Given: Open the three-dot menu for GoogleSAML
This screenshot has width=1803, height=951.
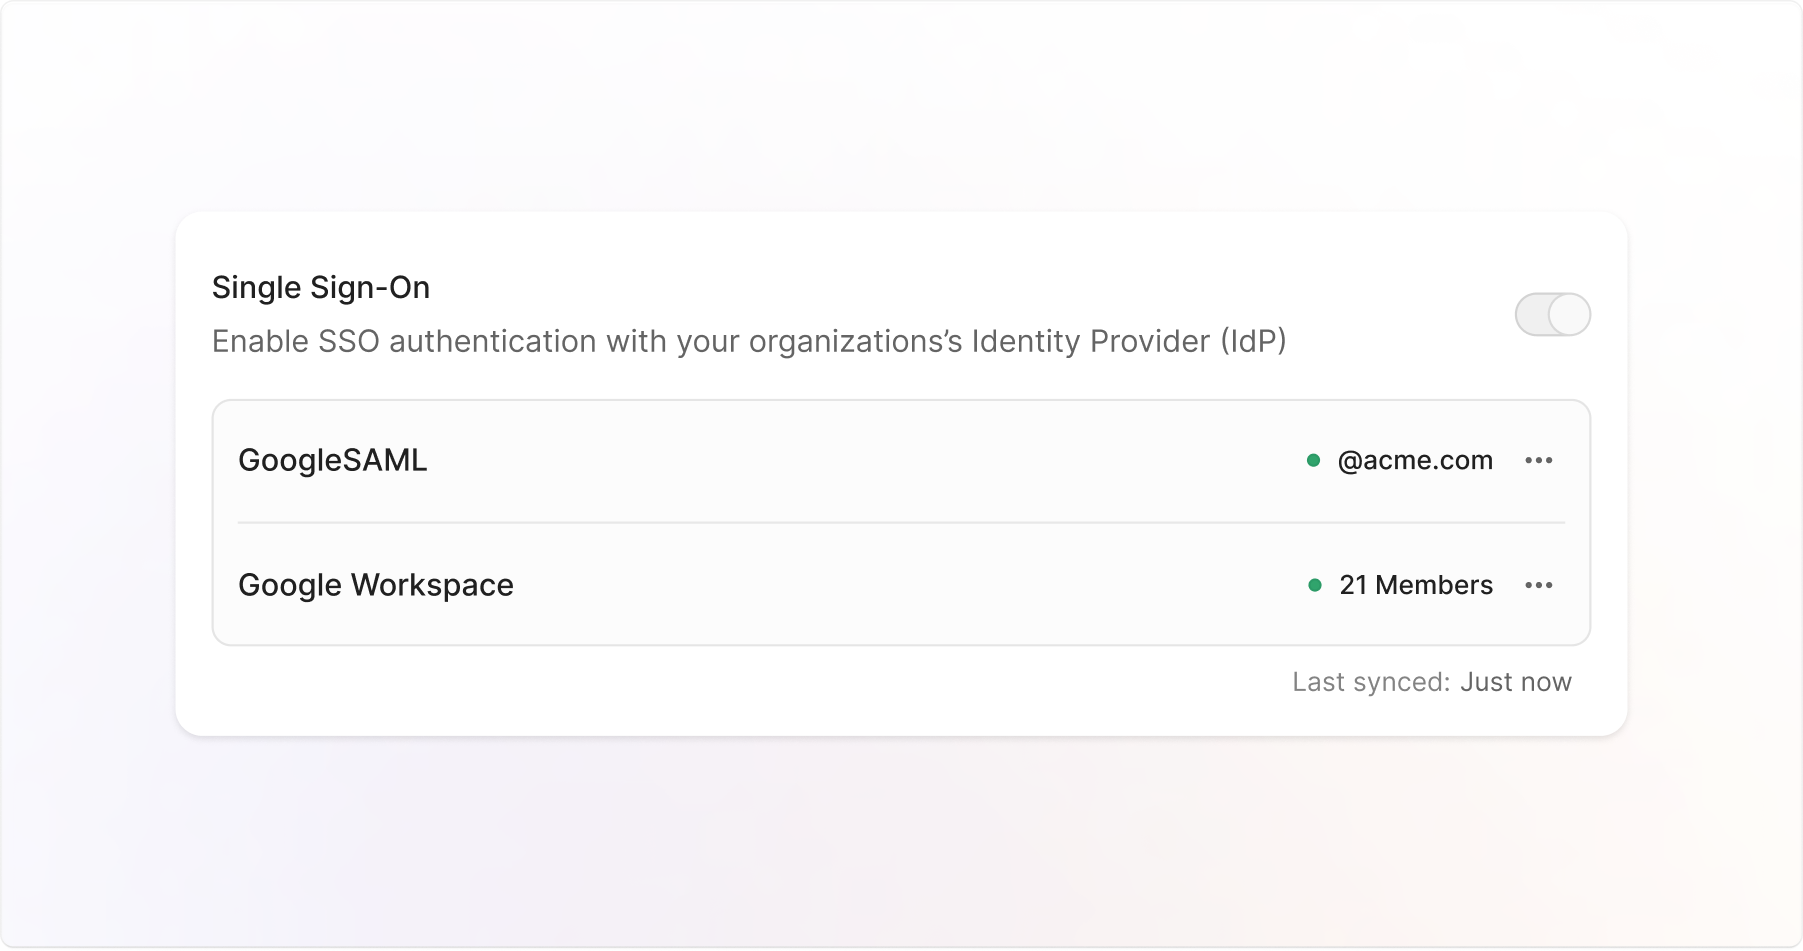Looking at the screenshot, I should (x=1538, y=461).
